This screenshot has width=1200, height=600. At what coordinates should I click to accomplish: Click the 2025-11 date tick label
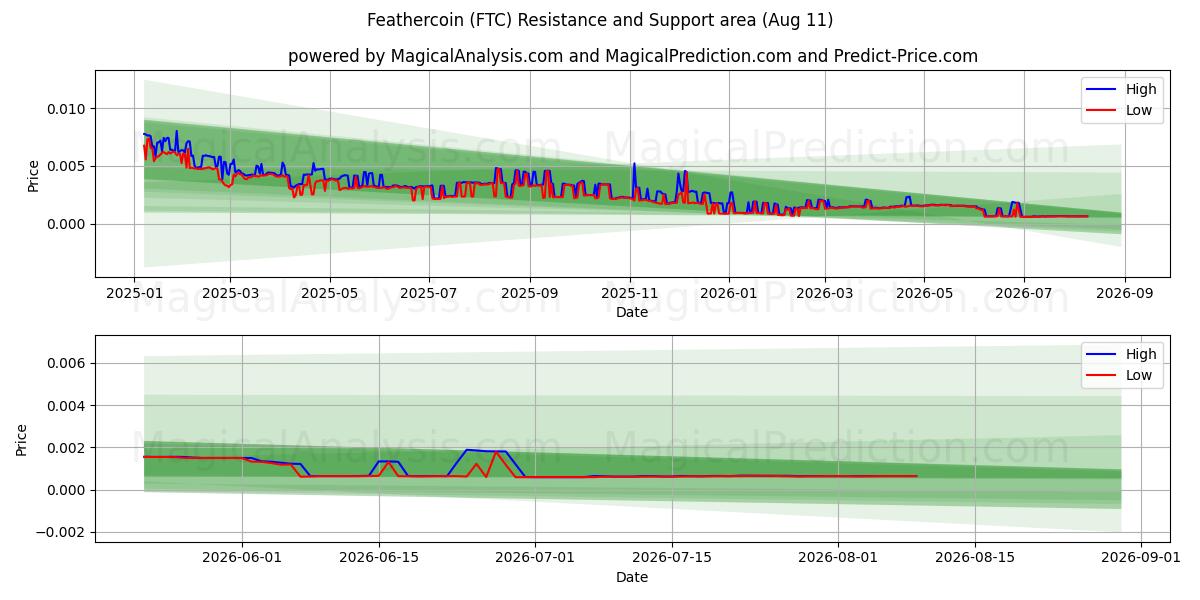coord(630,293)
